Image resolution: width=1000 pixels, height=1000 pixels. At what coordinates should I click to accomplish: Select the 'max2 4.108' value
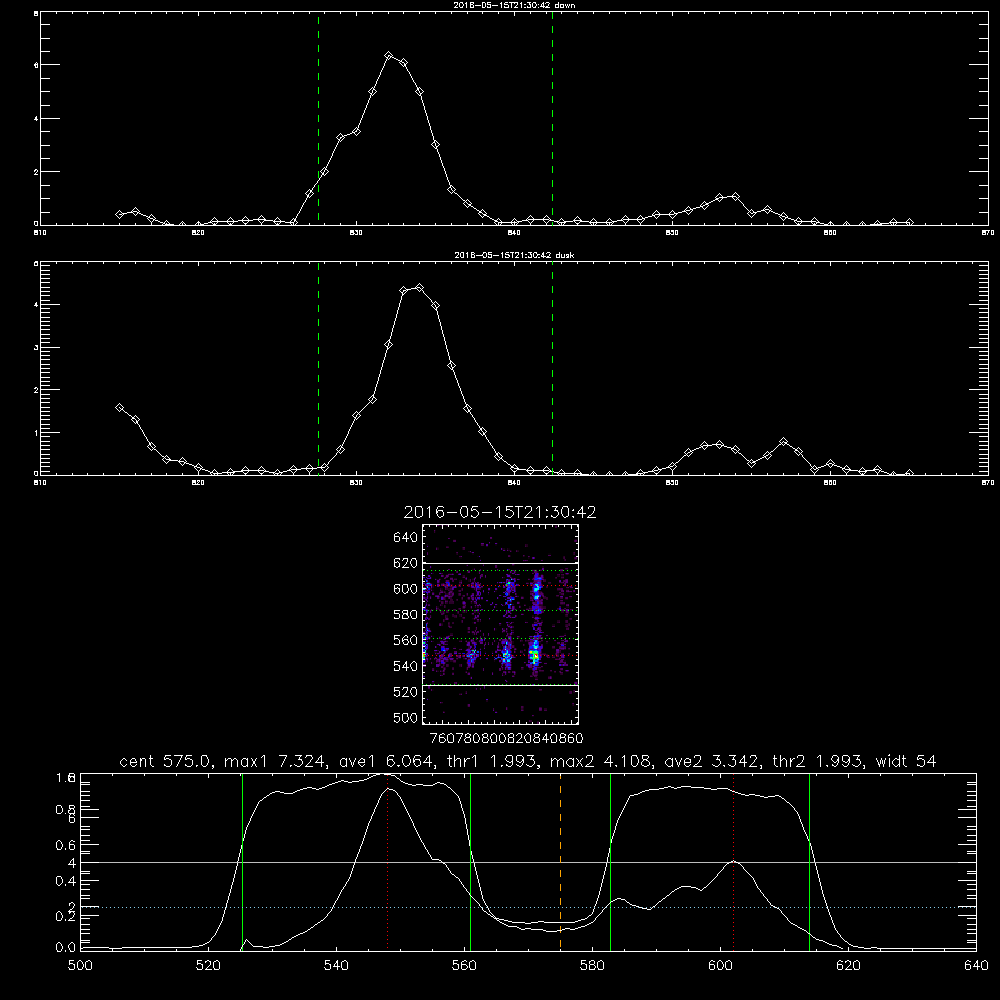601,761
